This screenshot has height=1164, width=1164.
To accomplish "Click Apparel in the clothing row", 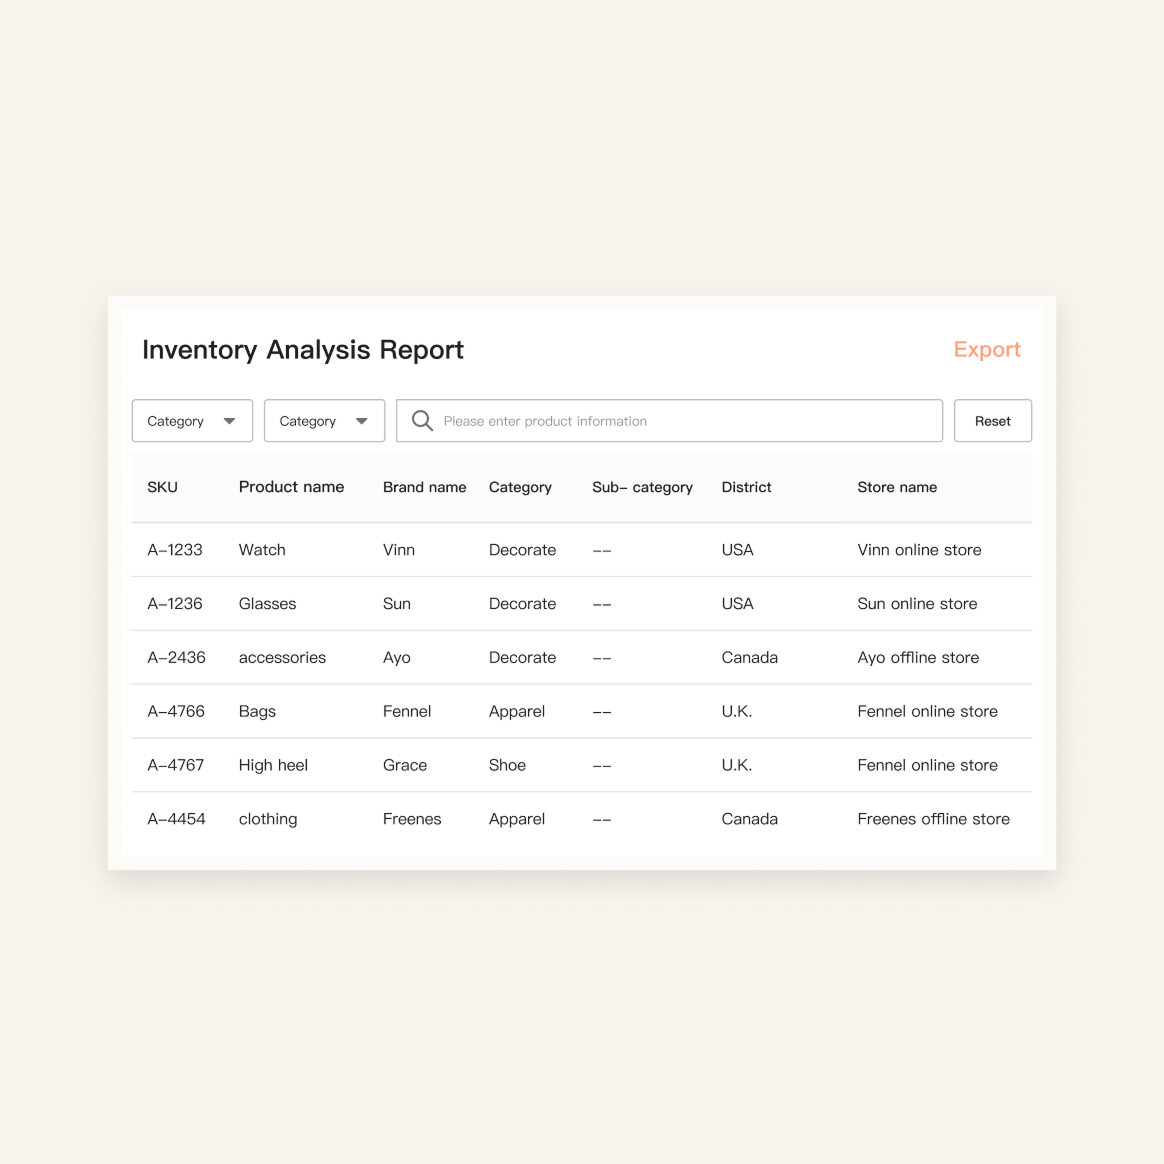I will click(517, 820).
